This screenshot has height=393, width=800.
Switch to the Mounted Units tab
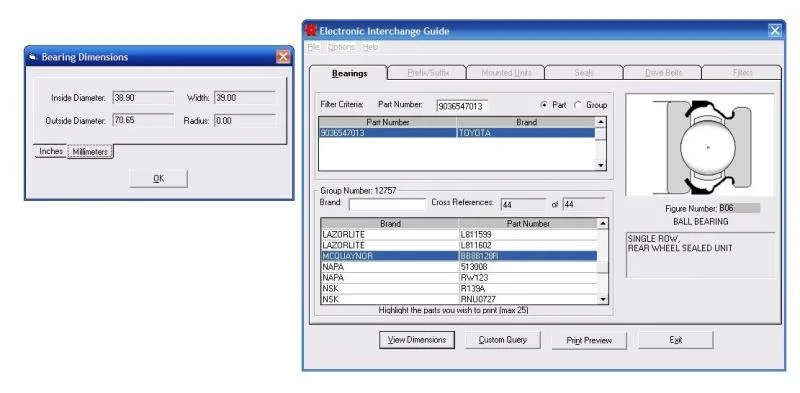pyautogui.click(x=506, y=72)
